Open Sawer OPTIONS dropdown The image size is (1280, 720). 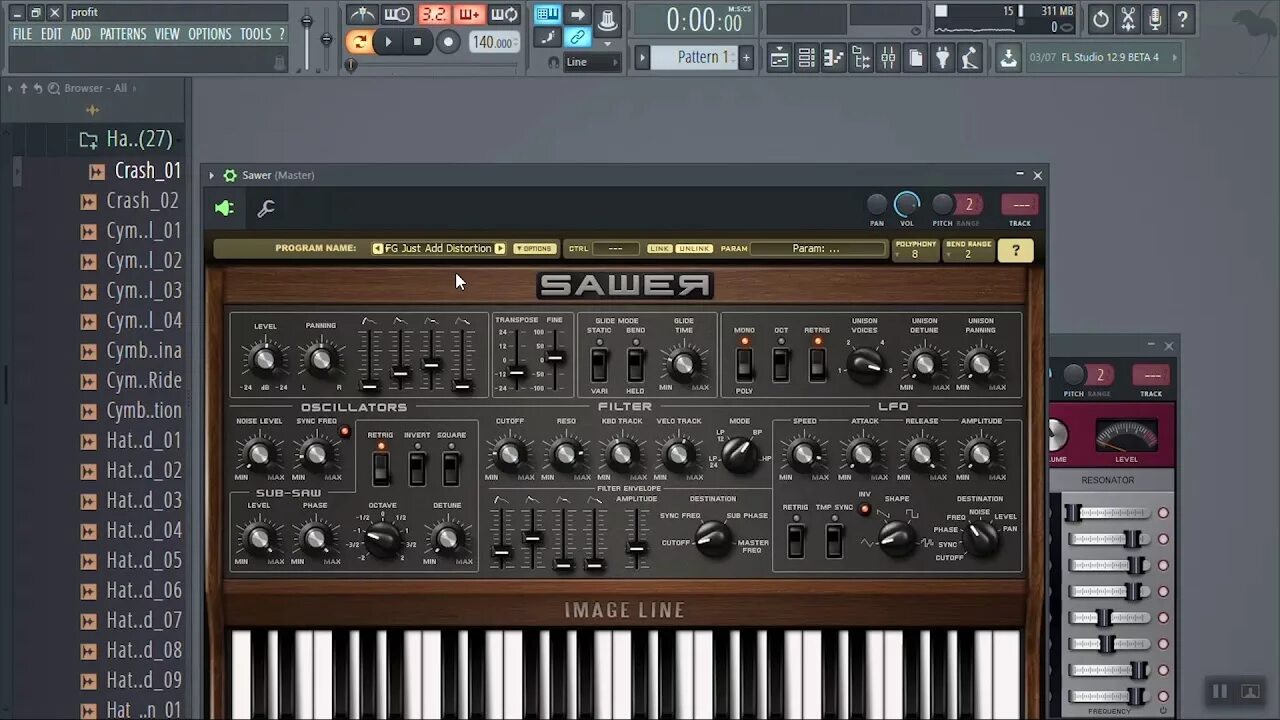(x=535, y=249)
